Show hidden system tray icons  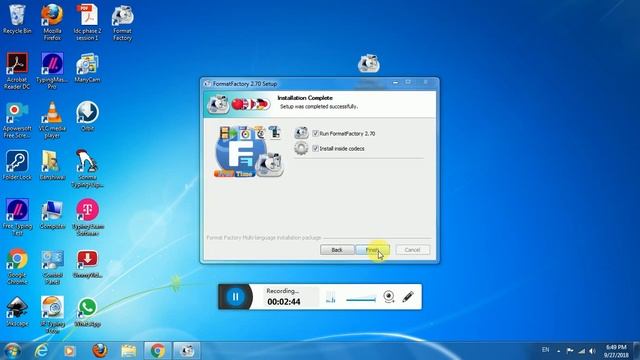(558, 351)
